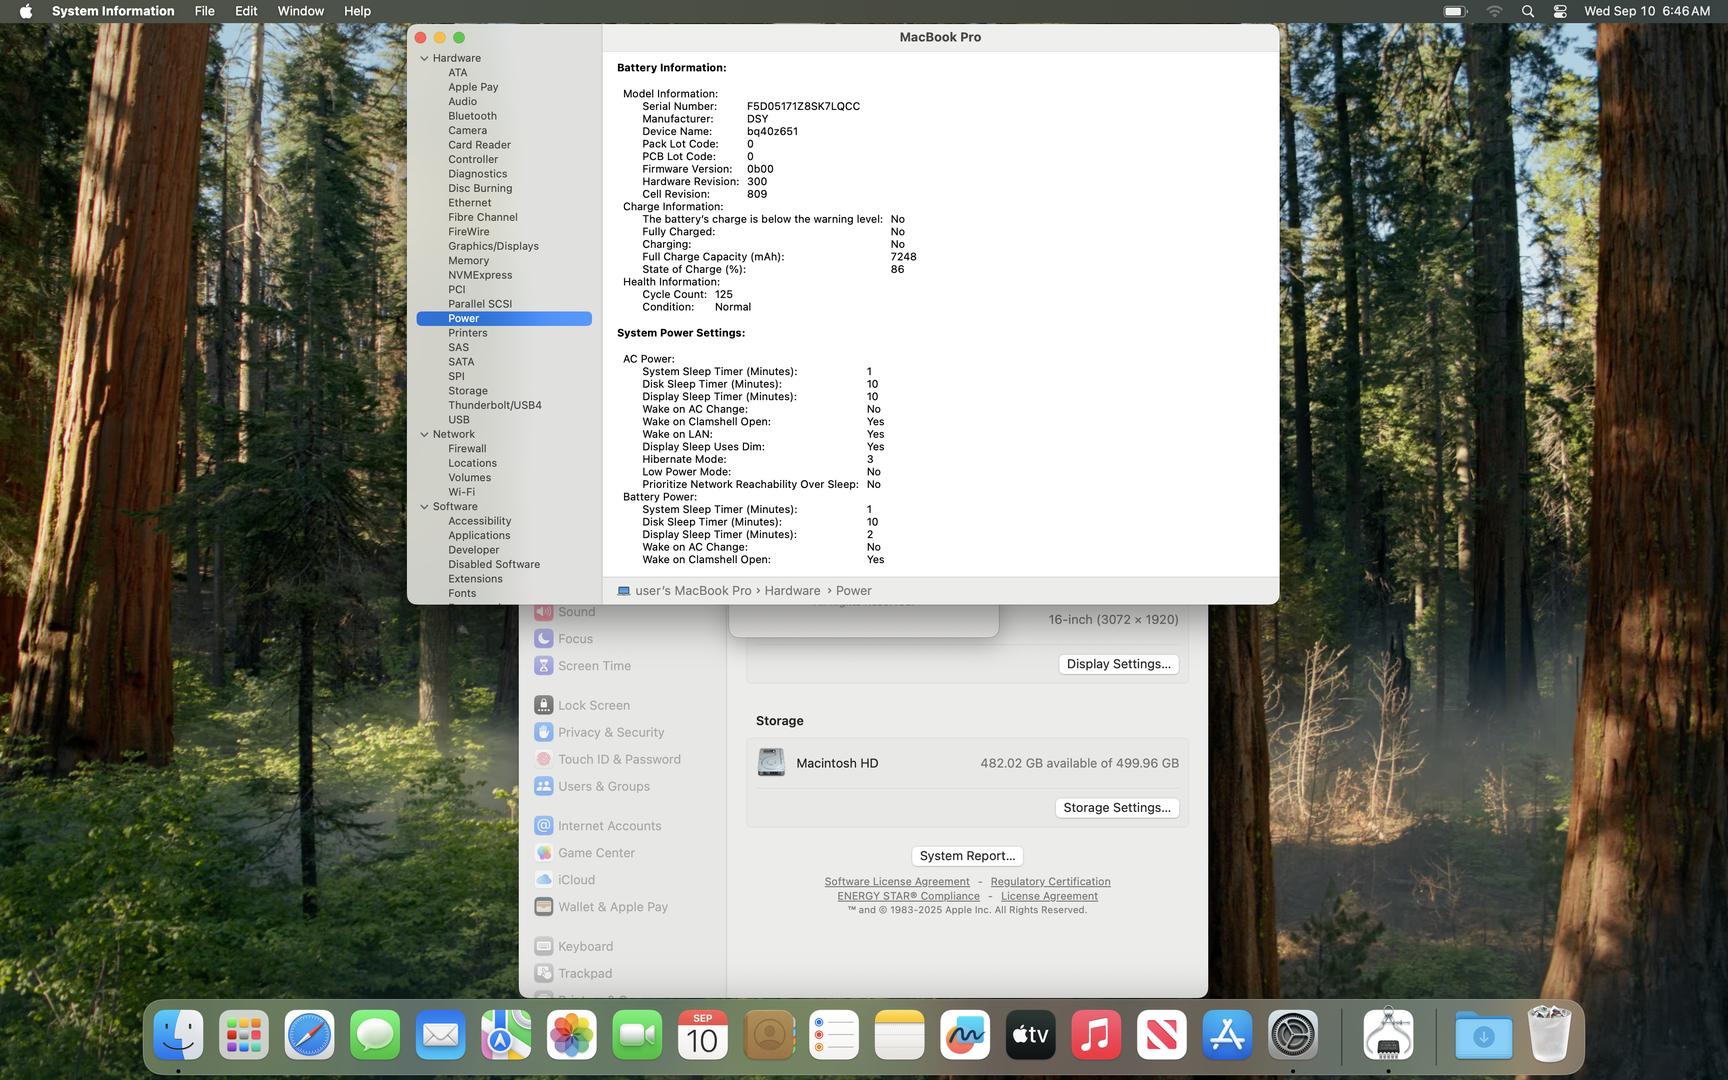Screen dimensions: 1728x1080
Task: Launch Freeform from the Dock
Action: click(965, 1035)
